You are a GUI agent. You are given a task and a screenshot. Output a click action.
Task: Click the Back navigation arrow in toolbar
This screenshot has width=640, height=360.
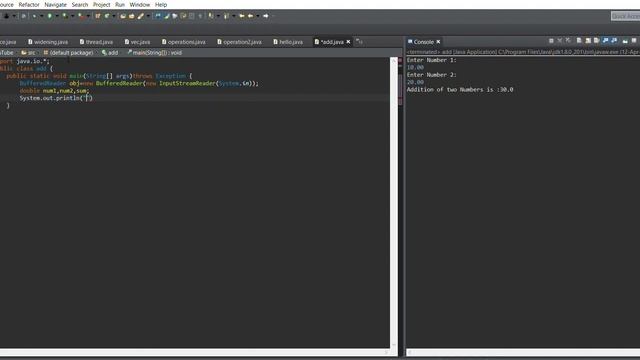(251, 16)
